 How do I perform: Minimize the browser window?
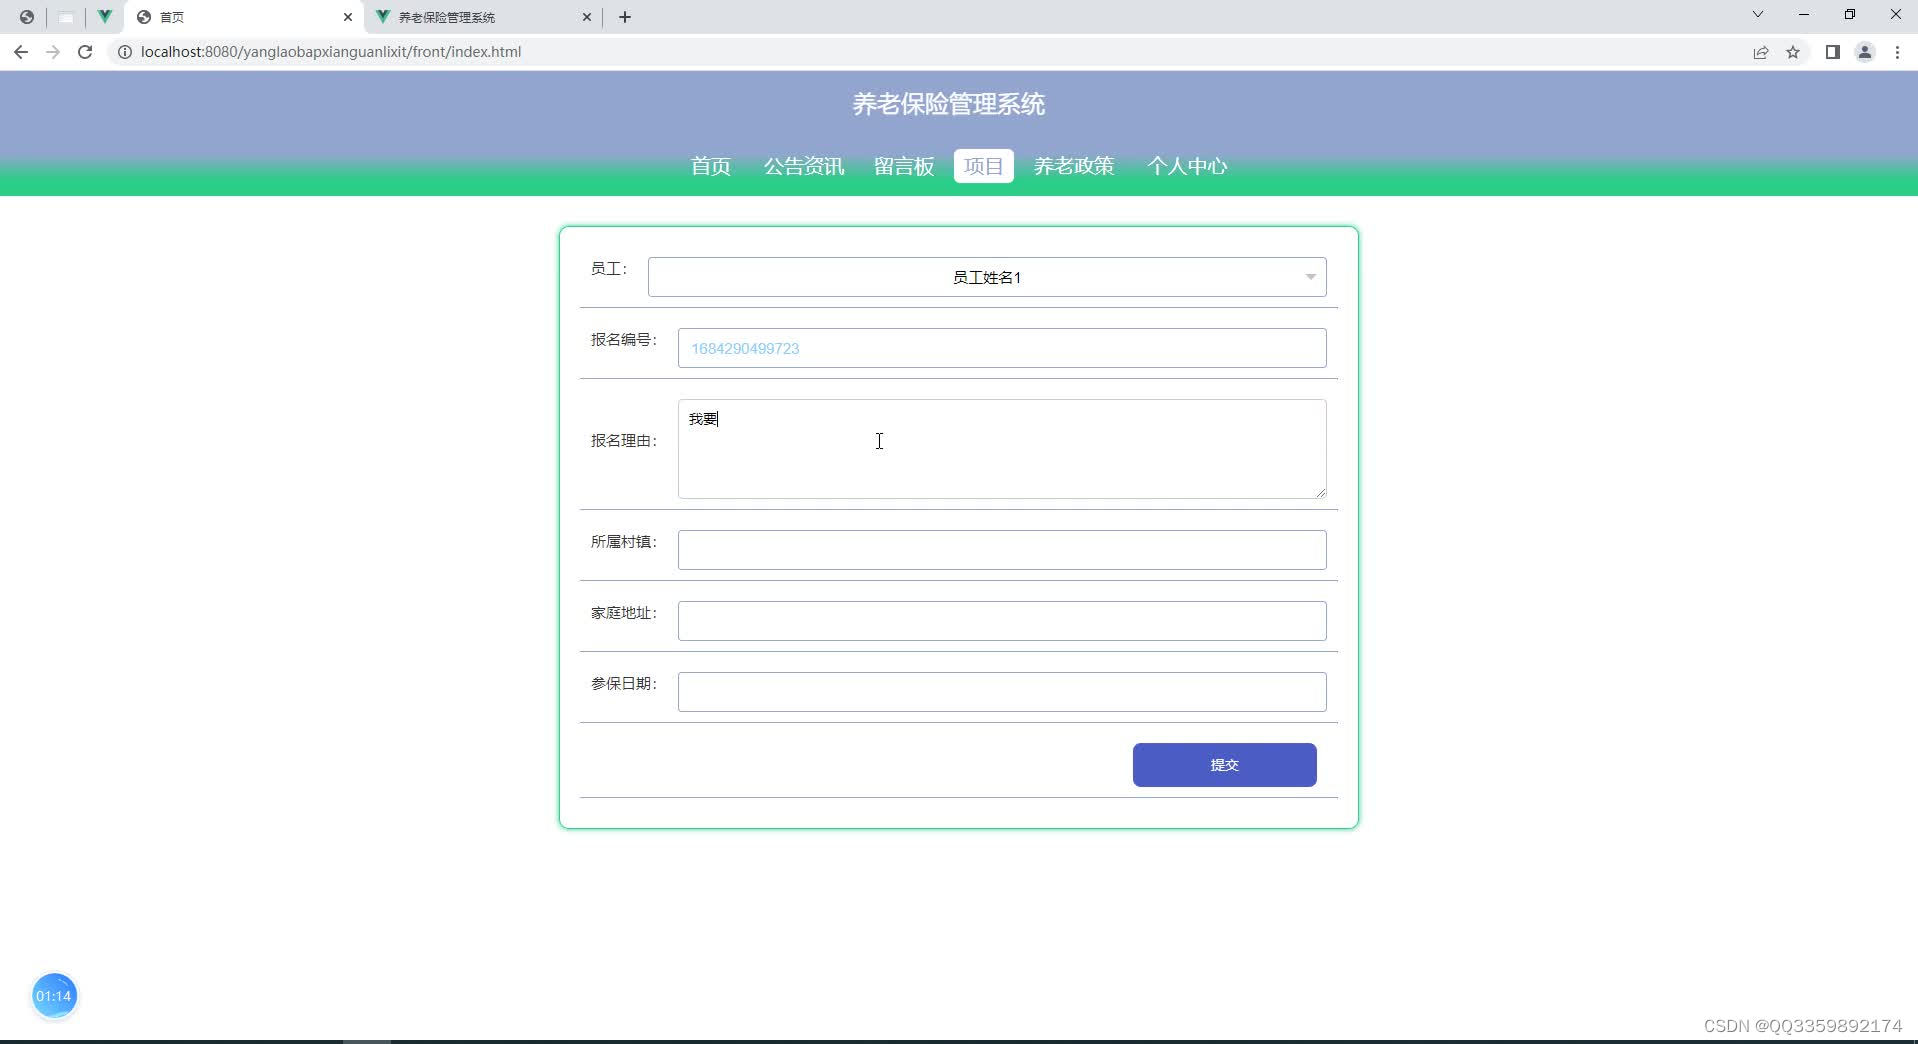coord(1804,15)
